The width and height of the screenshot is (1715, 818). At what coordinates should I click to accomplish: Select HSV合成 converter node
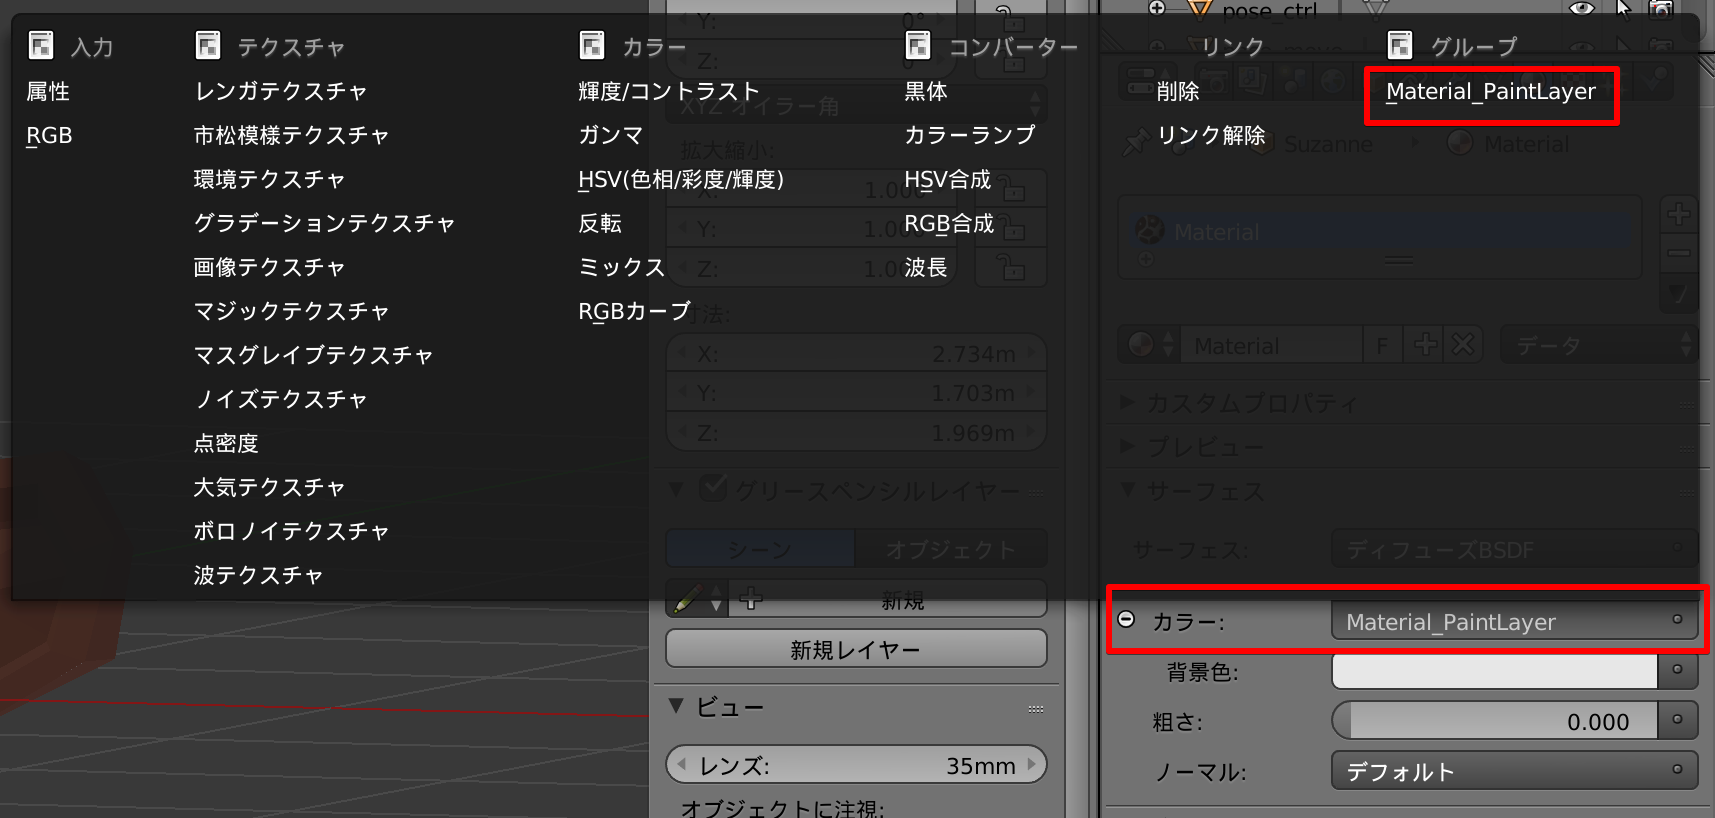tap(947, 179)
